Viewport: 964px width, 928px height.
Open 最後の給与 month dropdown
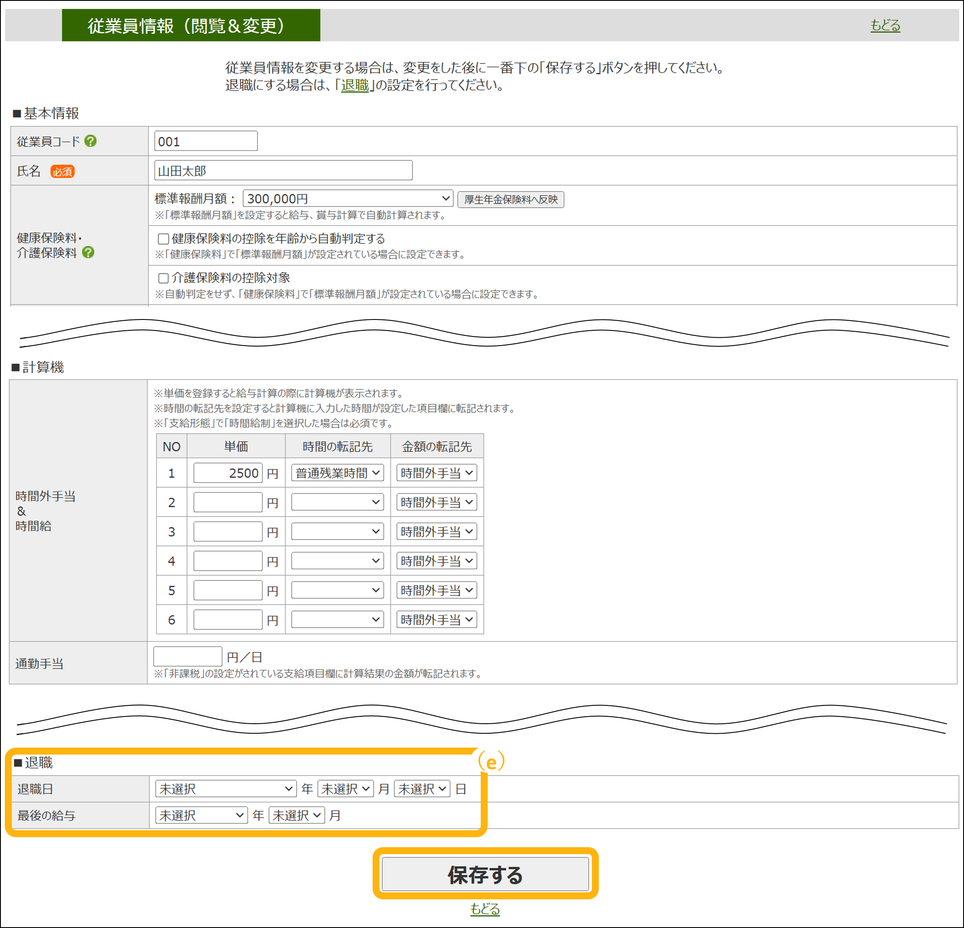click(x=296, y=816)
